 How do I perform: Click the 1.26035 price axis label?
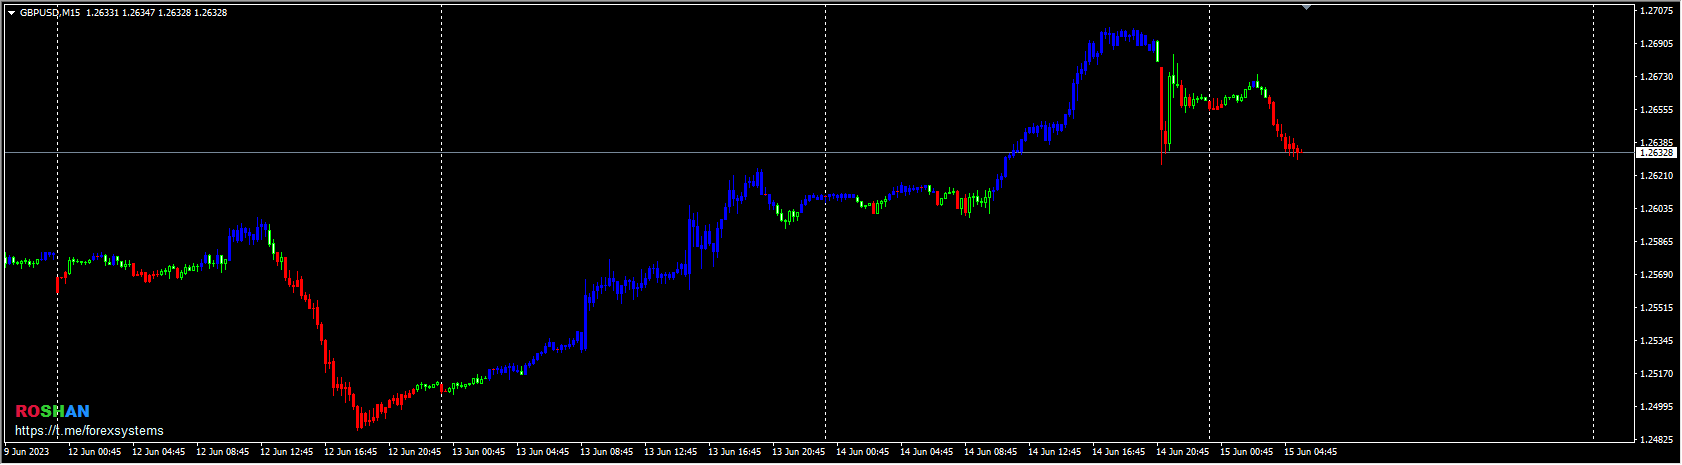click(x=1657, y=209)
